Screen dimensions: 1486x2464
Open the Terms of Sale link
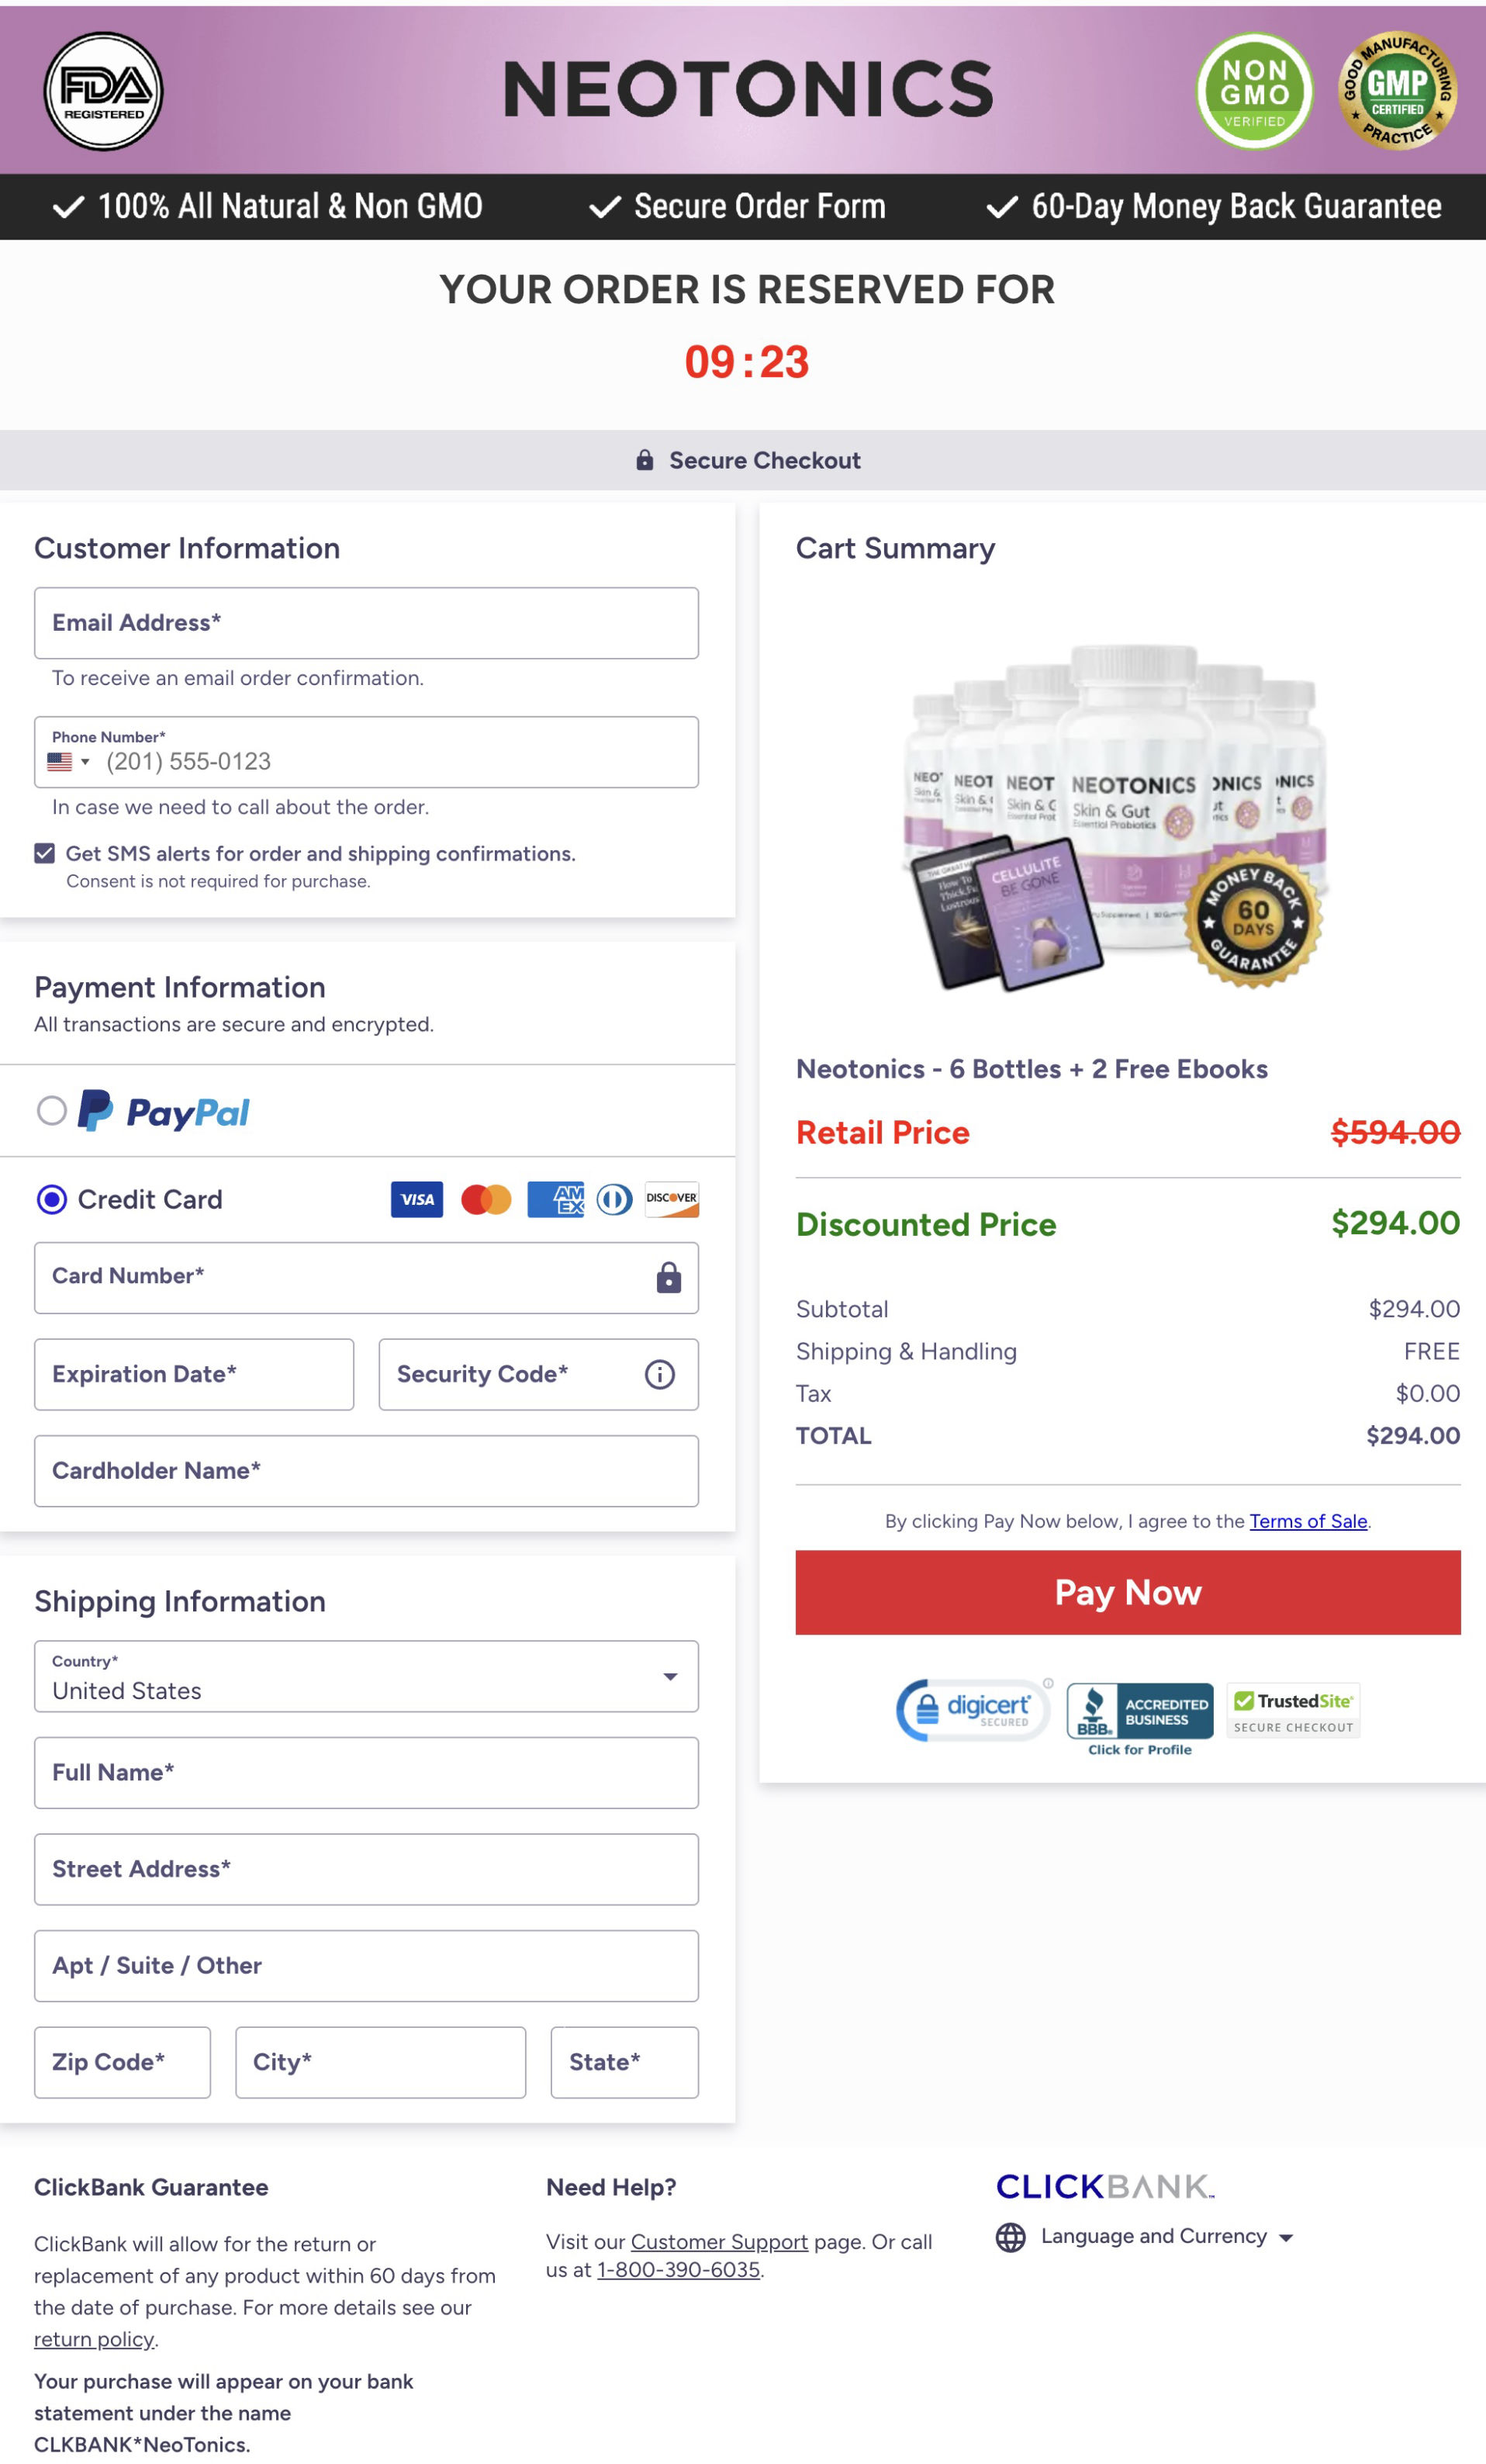(x=1308, y=1521)
